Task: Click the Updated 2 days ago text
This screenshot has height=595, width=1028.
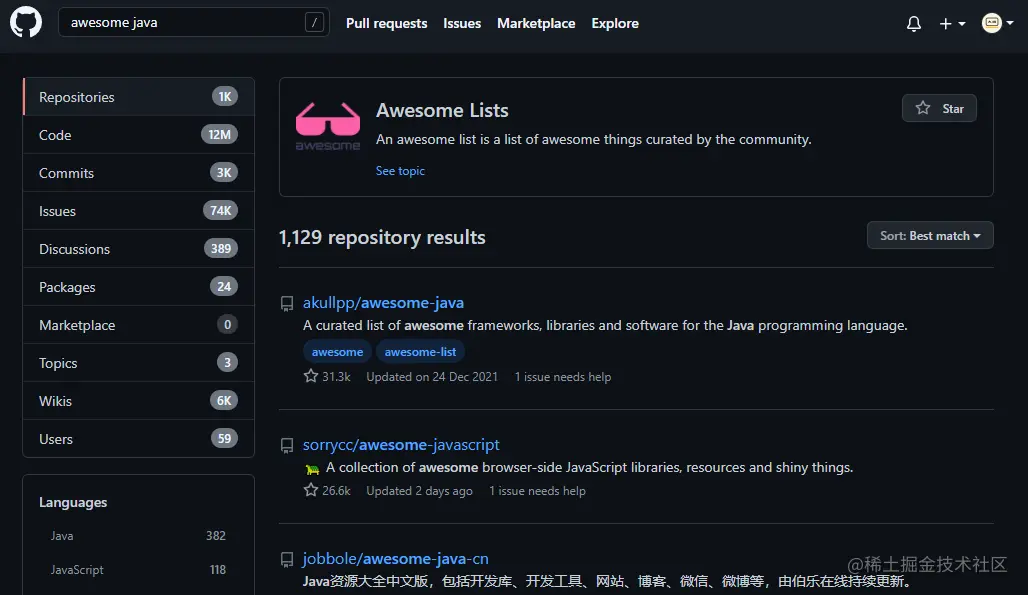Action: (x=420, y=491)
